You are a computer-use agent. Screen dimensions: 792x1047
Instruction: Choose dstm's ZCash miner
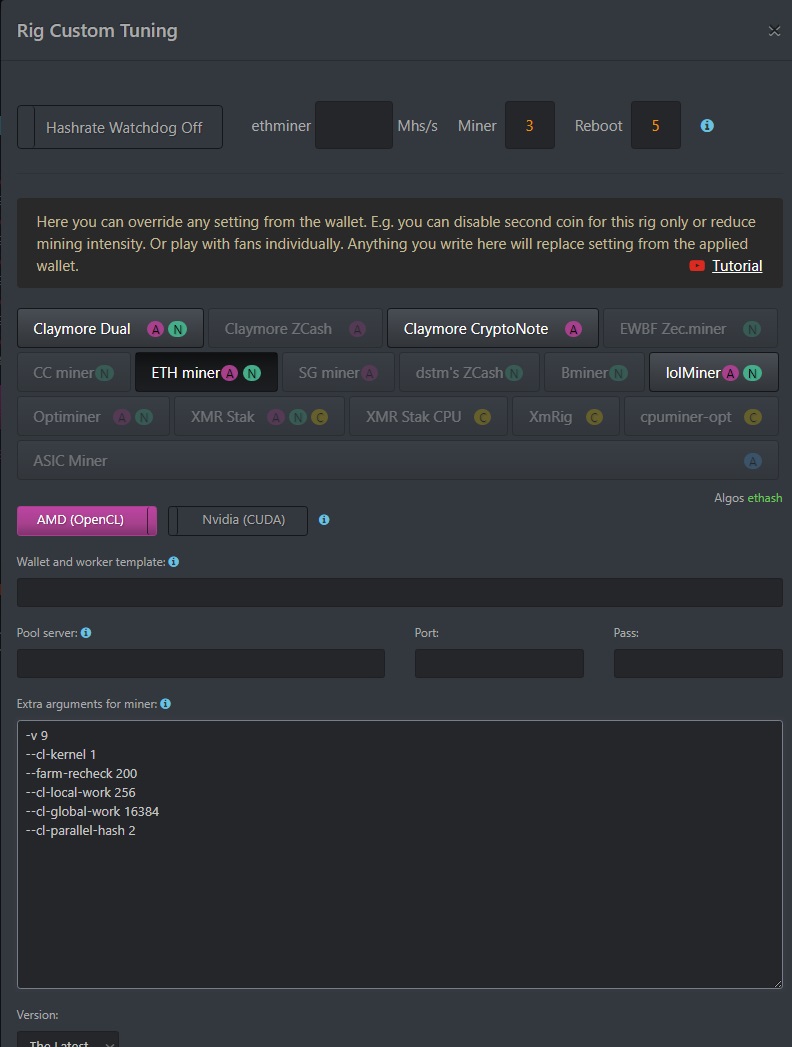tap(469, 373)
